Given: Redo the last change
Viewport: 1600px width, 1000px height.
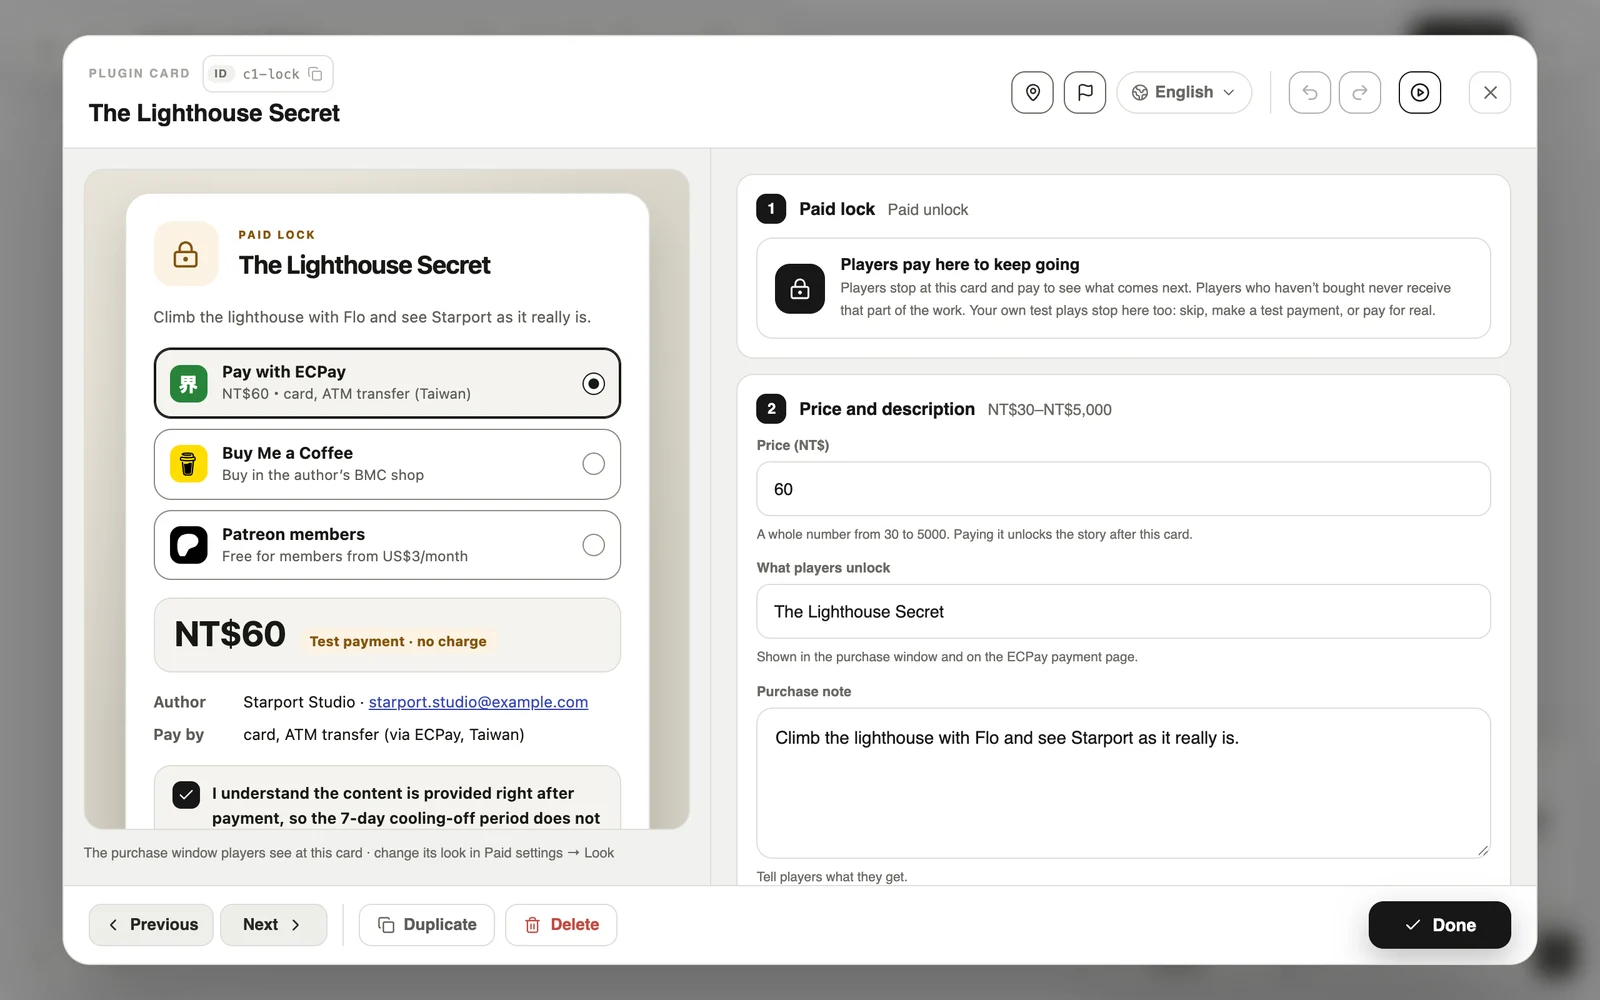Looking at the screenshot, I should [1360, 92].
